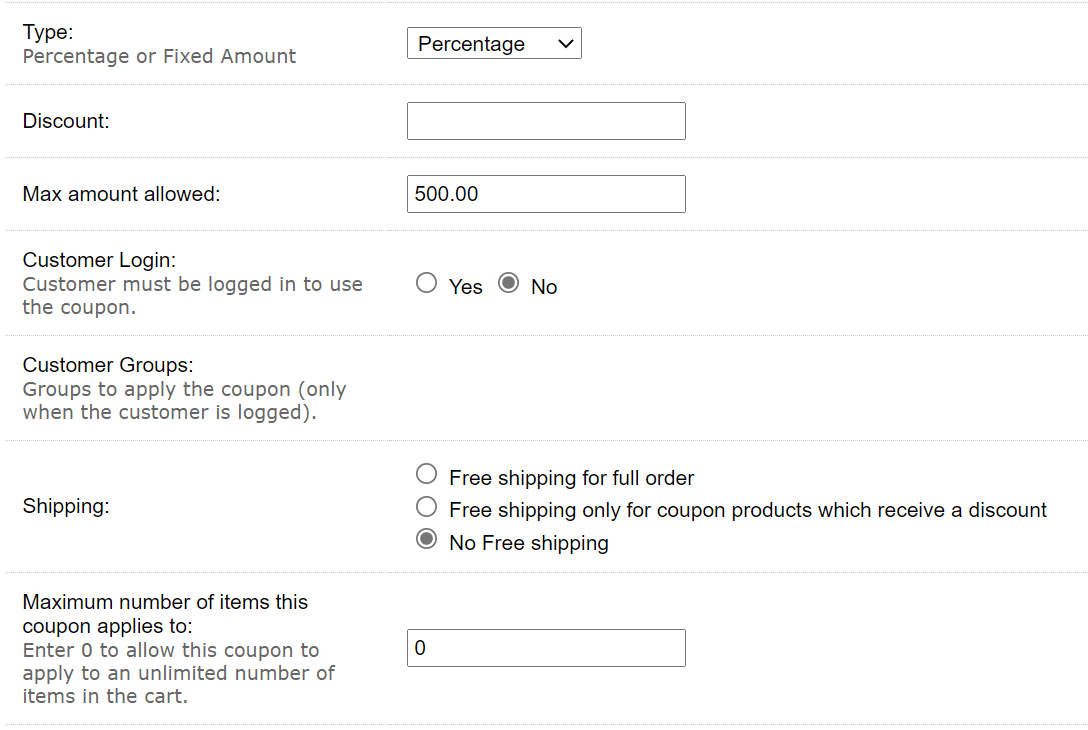Image resolution: width=1088 pixels, height=730 pixels.
Task: Select the No radio circle for Customer Login
Action: coord(508,283)
